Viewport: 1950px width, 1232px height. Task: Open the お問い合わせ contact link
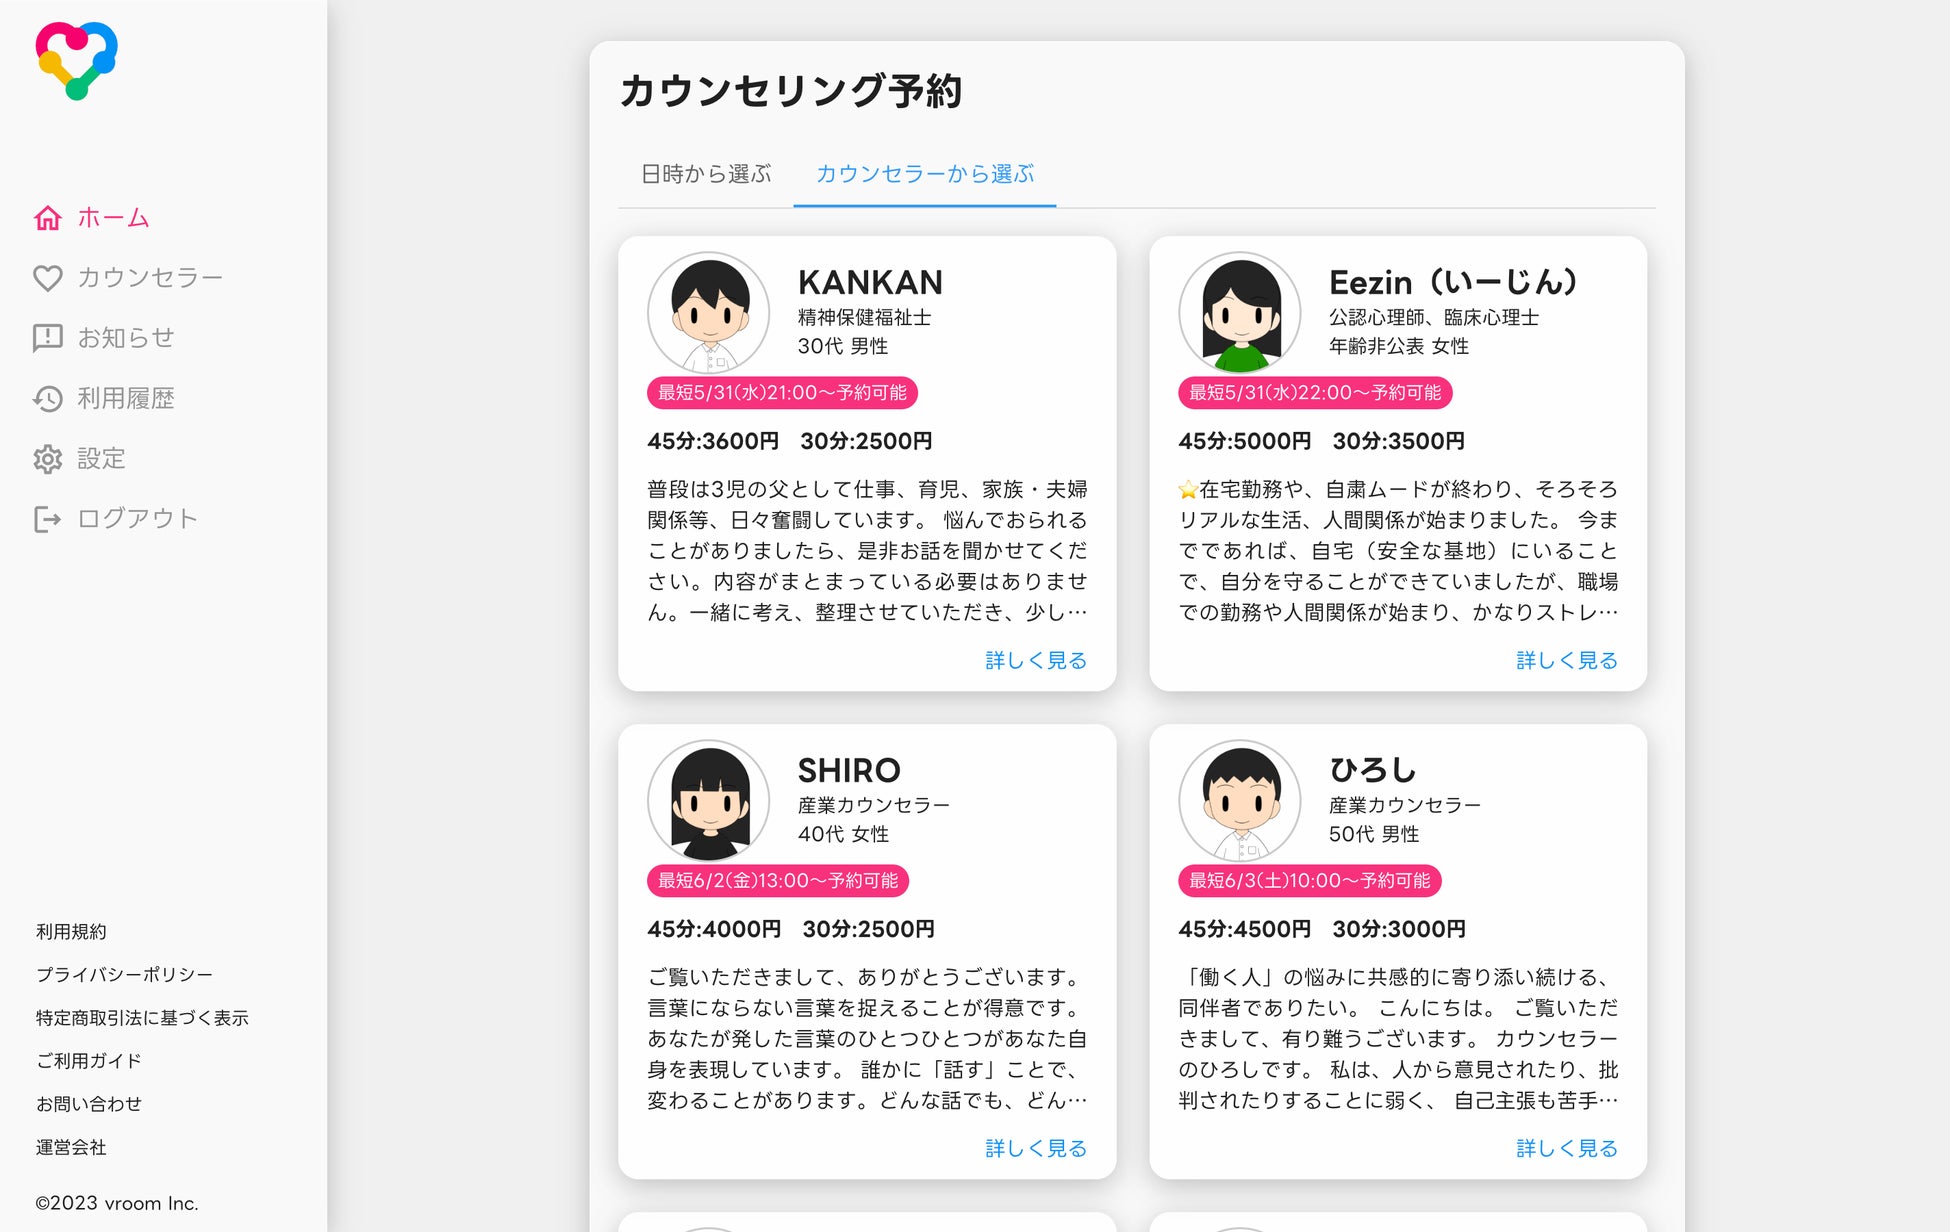[89, 1104]
